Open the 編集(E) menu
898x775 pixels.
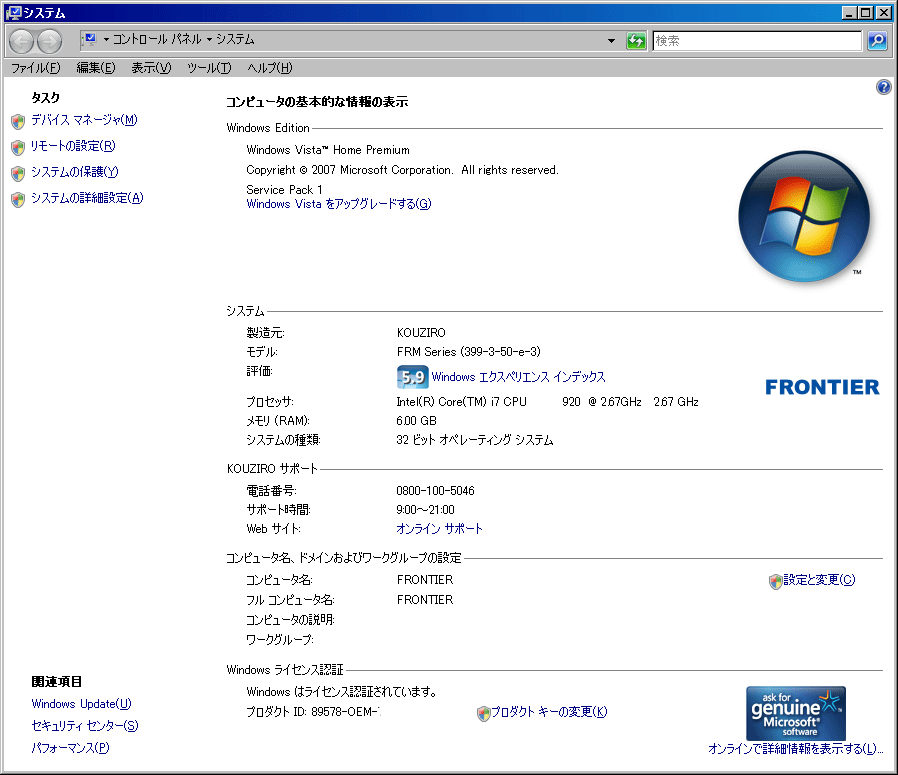[96, 68]
